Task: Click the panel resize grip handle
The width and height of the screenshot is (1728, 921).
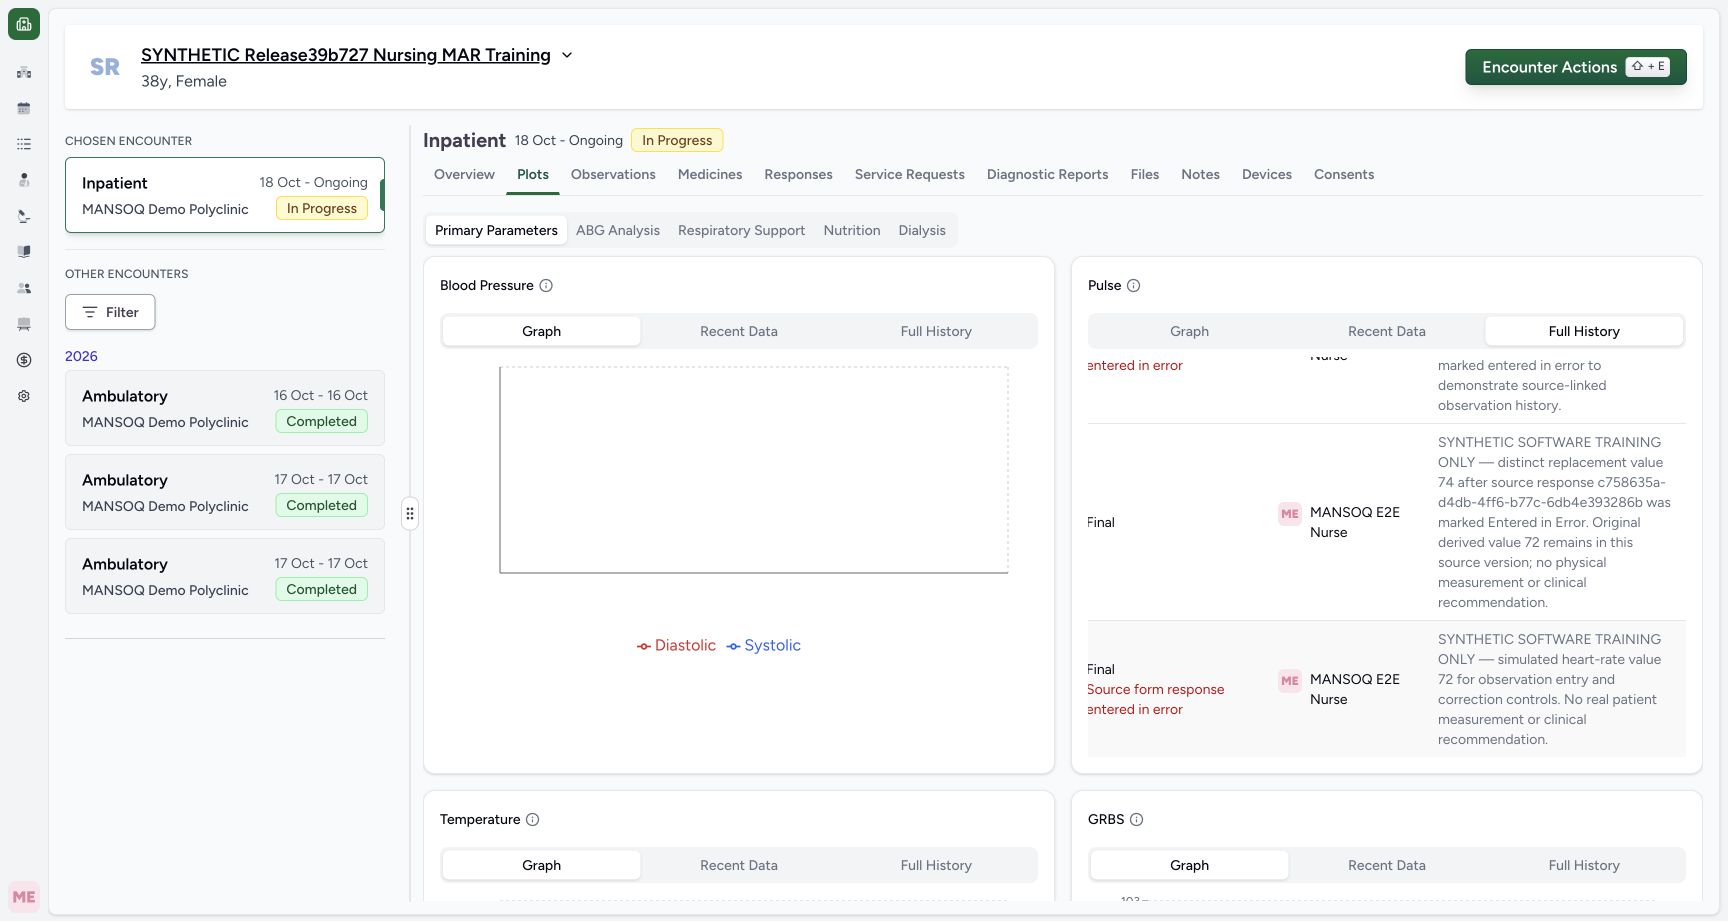Action: click(x=410, y=514)
